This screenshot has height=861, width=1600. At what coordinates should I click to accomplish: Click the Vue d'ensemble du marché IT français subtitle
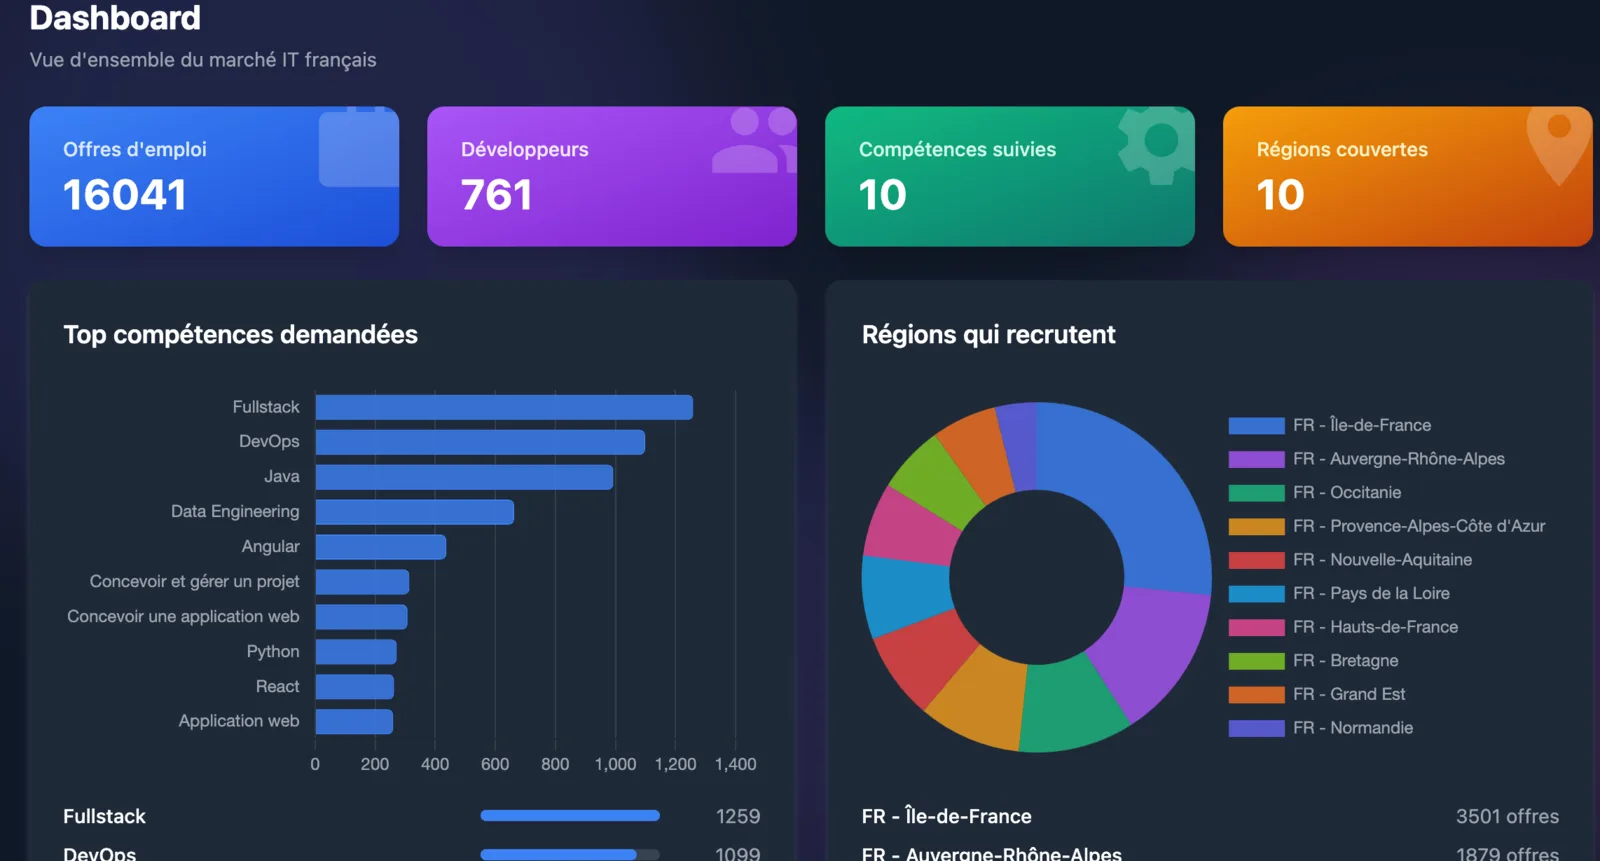(x=203, y=60)
